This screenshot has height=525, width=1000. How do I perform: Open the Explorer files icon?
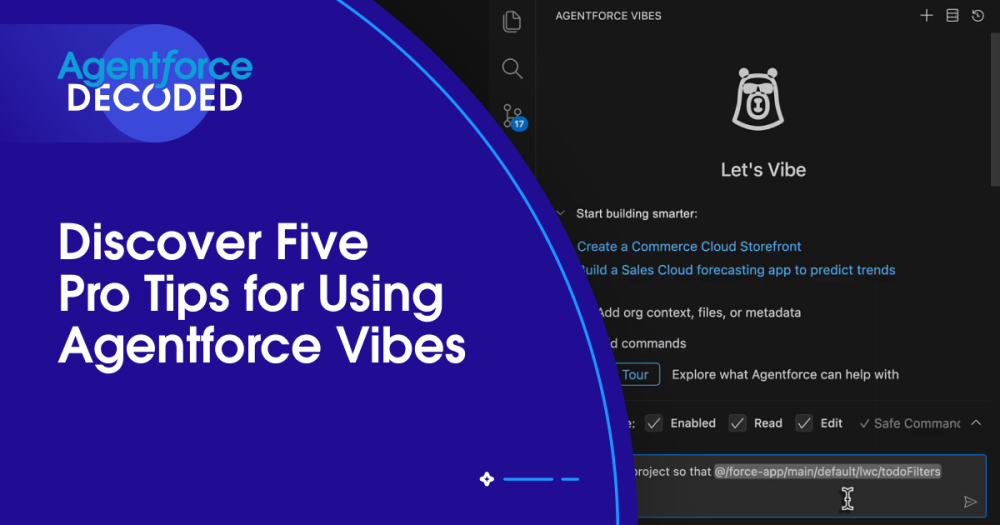coord(512,21)
